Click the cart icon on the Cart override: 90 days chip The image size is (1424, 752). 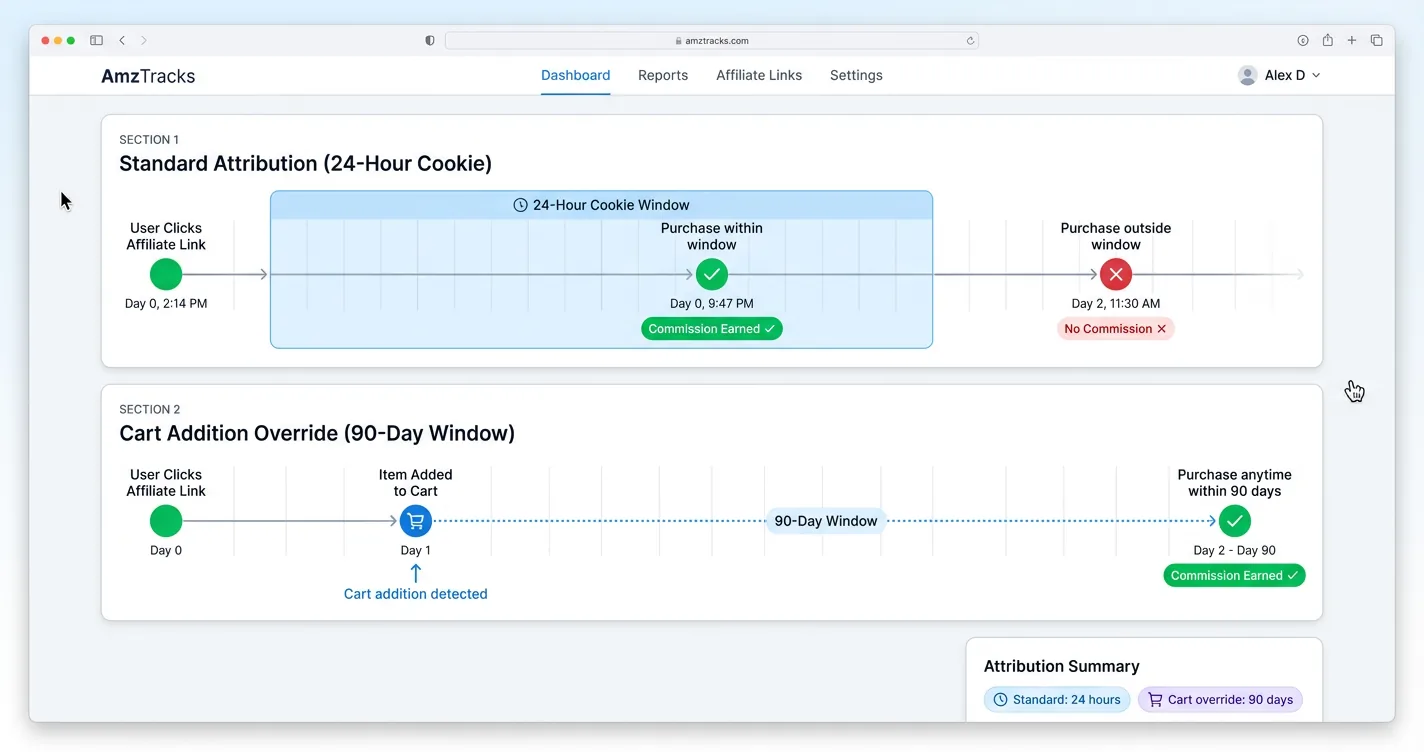point(1154,699)
